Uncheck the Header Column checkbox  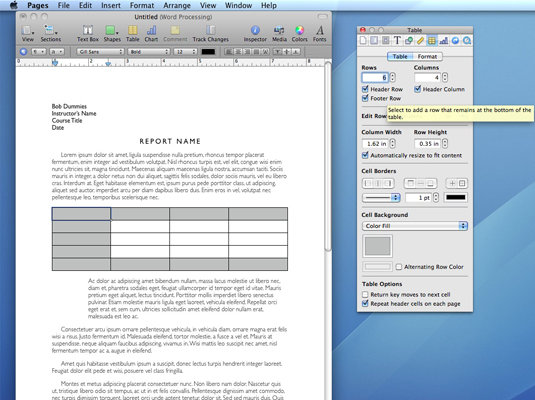[417, 89]
